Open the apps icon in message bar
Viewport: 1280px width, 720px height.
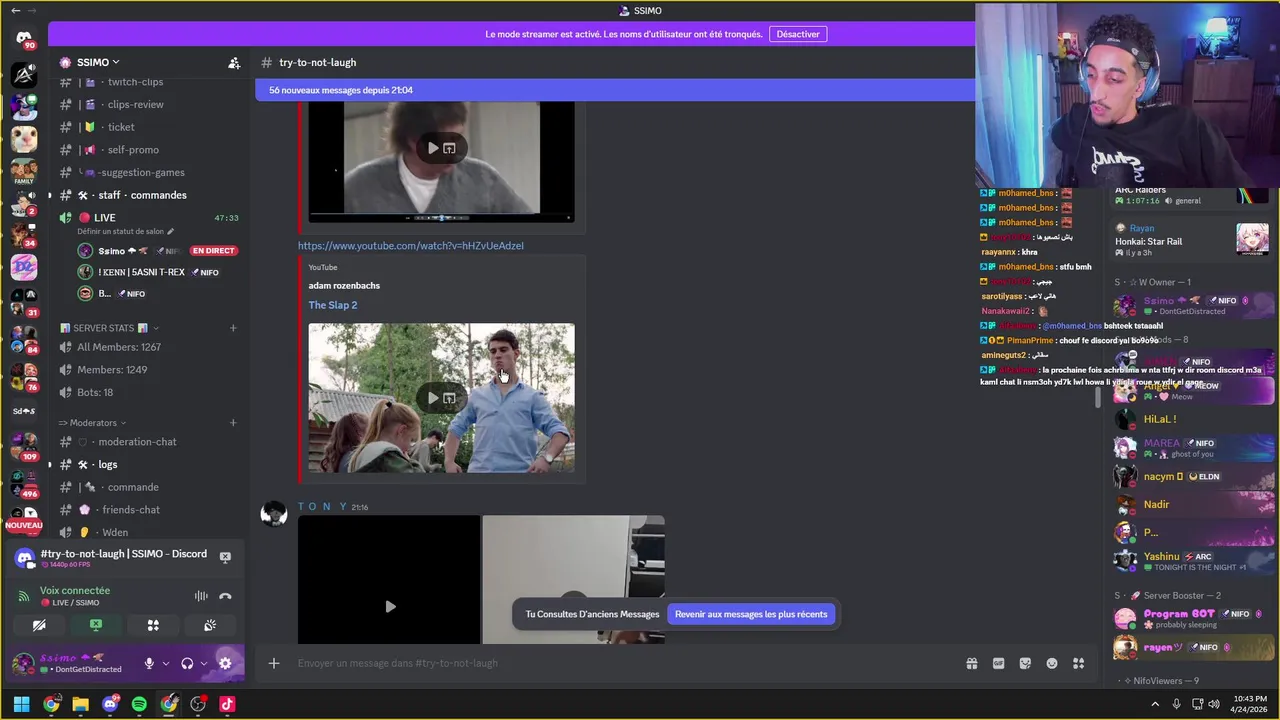1079,663
